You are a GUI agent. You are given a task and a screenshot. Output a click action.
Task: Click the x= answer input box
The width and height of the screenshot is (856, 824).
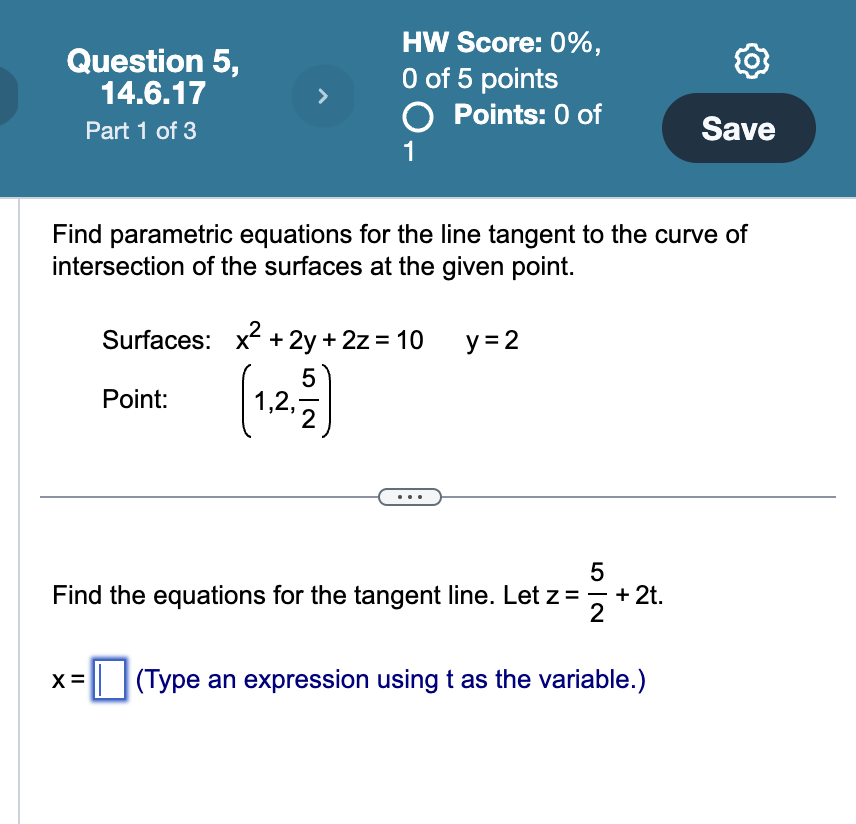108,678
